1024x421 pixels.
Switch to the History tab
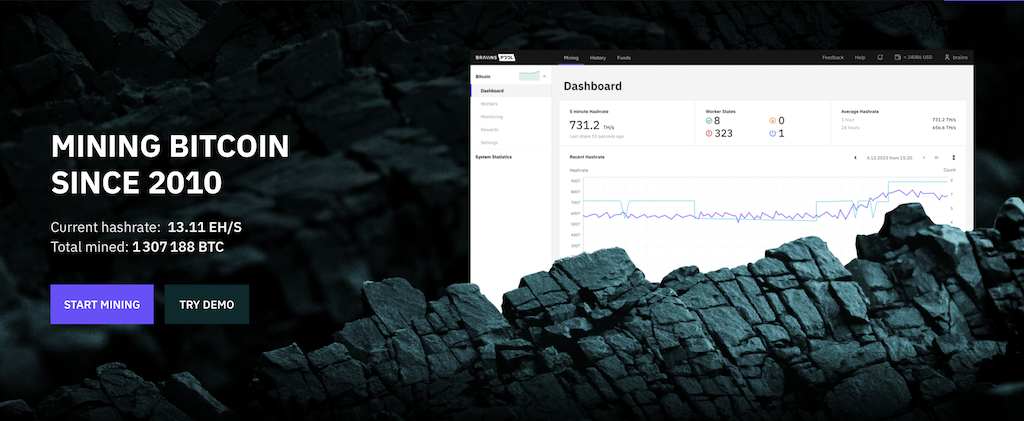(x=597, y=58)
